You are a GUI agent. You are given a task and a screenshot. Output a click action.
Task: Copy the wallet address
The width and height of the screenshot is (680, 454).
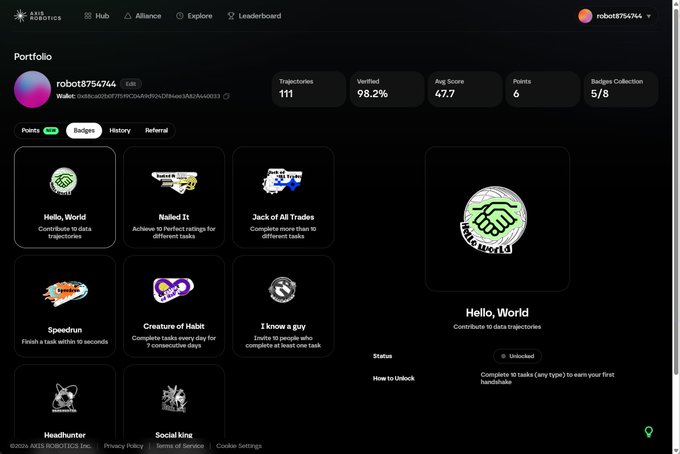click(x=226, y=96)
